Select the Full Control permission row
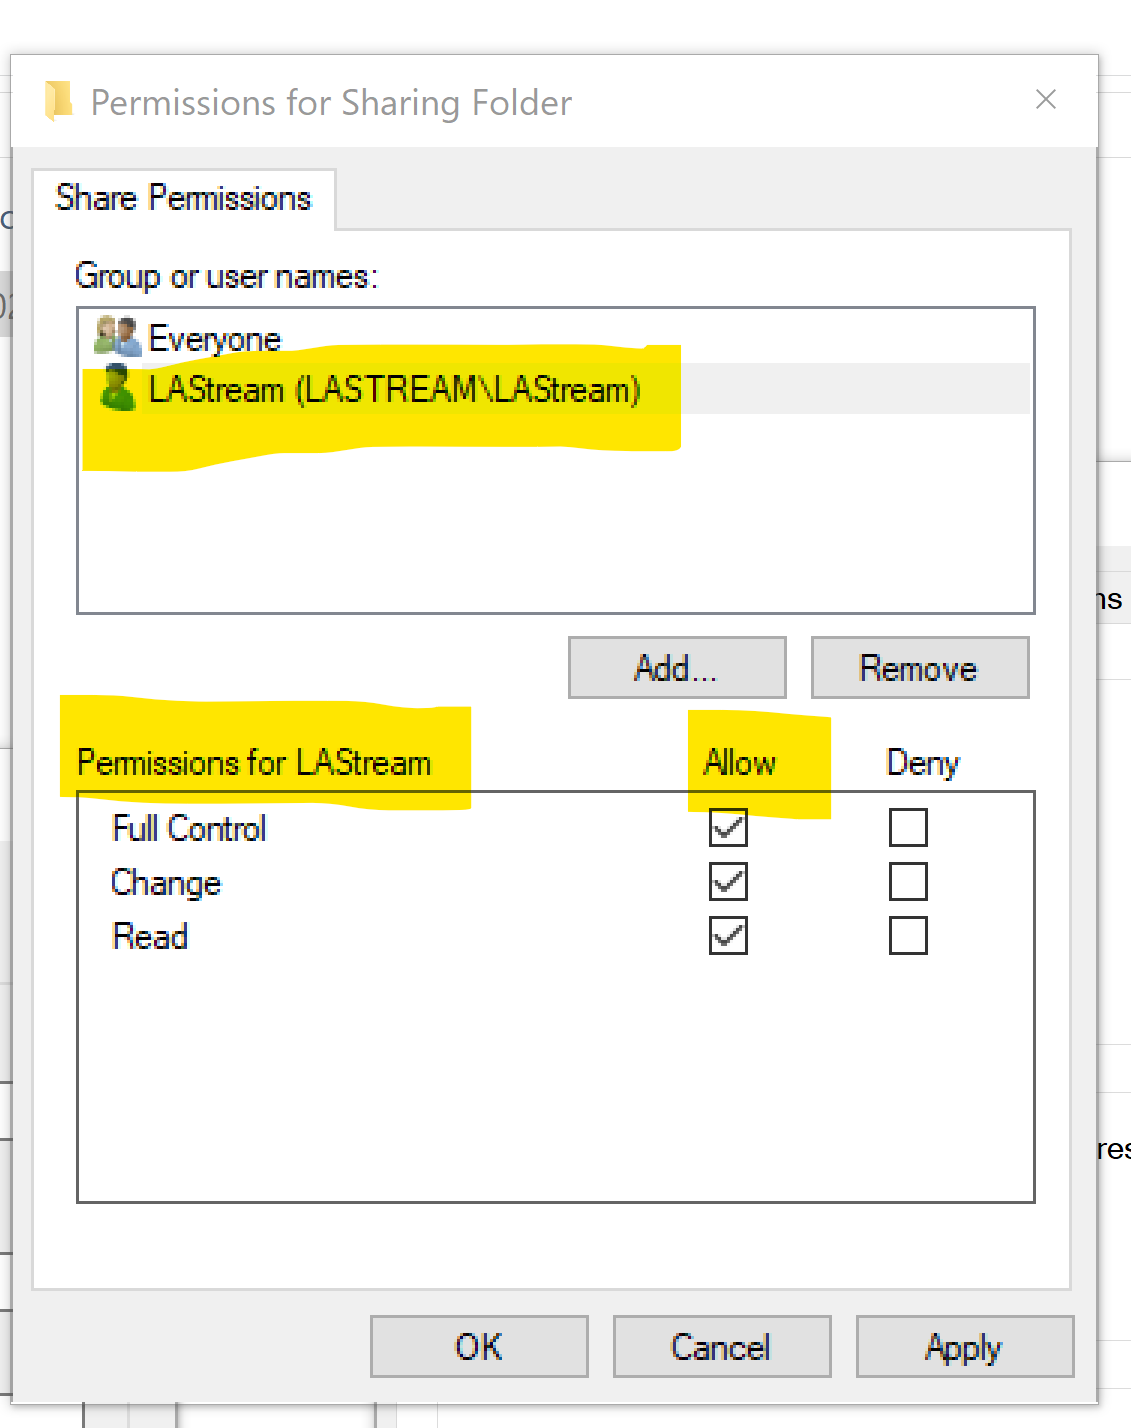Screen dimensions: 1131x1428 pyautogui.click(x=189, y=828)
